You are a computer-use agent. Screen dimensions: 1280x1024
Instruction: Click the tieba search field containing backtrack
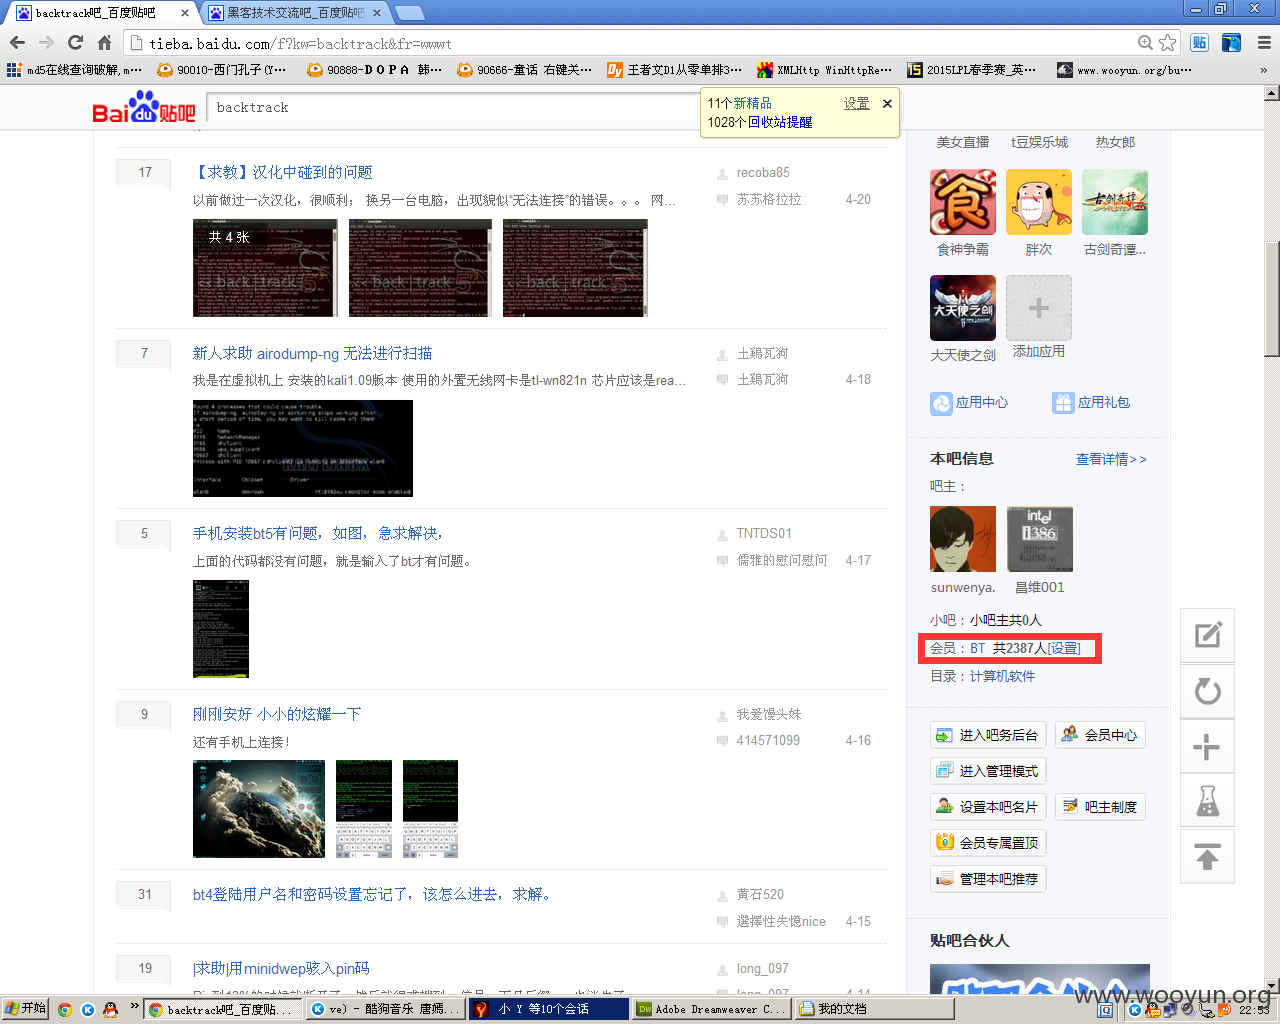click(455, 107)
